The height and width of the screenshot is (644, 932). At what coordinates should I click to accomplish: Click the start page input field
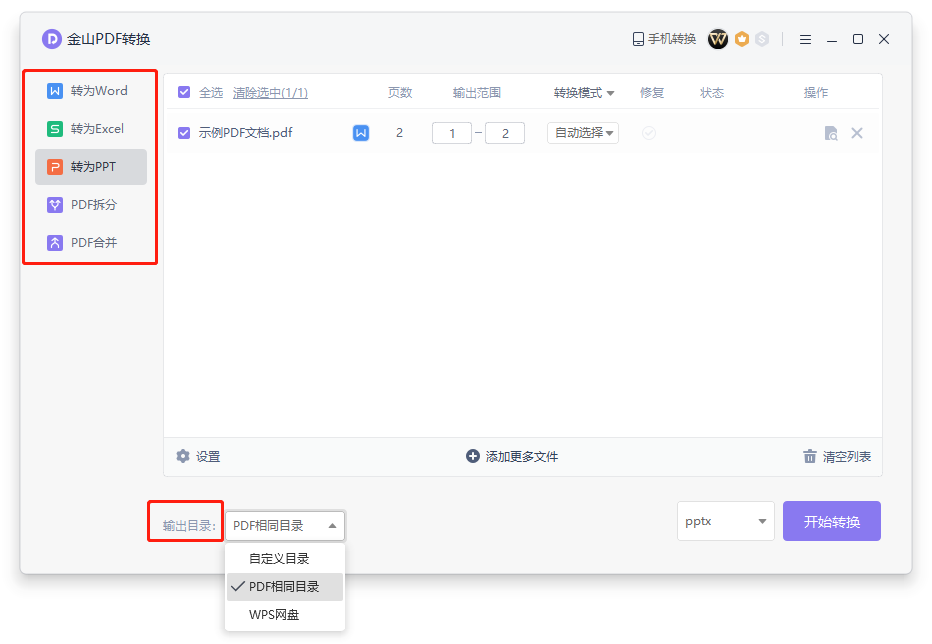[x=451, y=133]
